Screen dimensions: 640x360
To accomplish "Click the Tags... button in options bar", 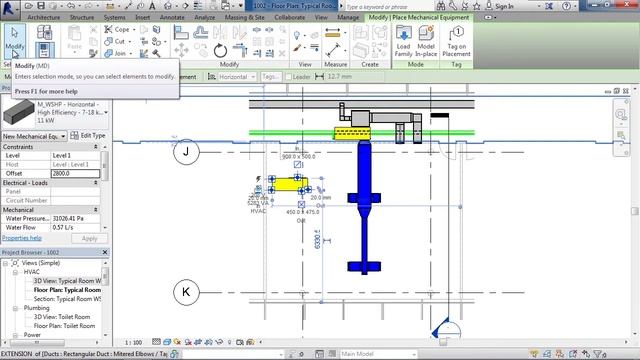I will point(271,77).
